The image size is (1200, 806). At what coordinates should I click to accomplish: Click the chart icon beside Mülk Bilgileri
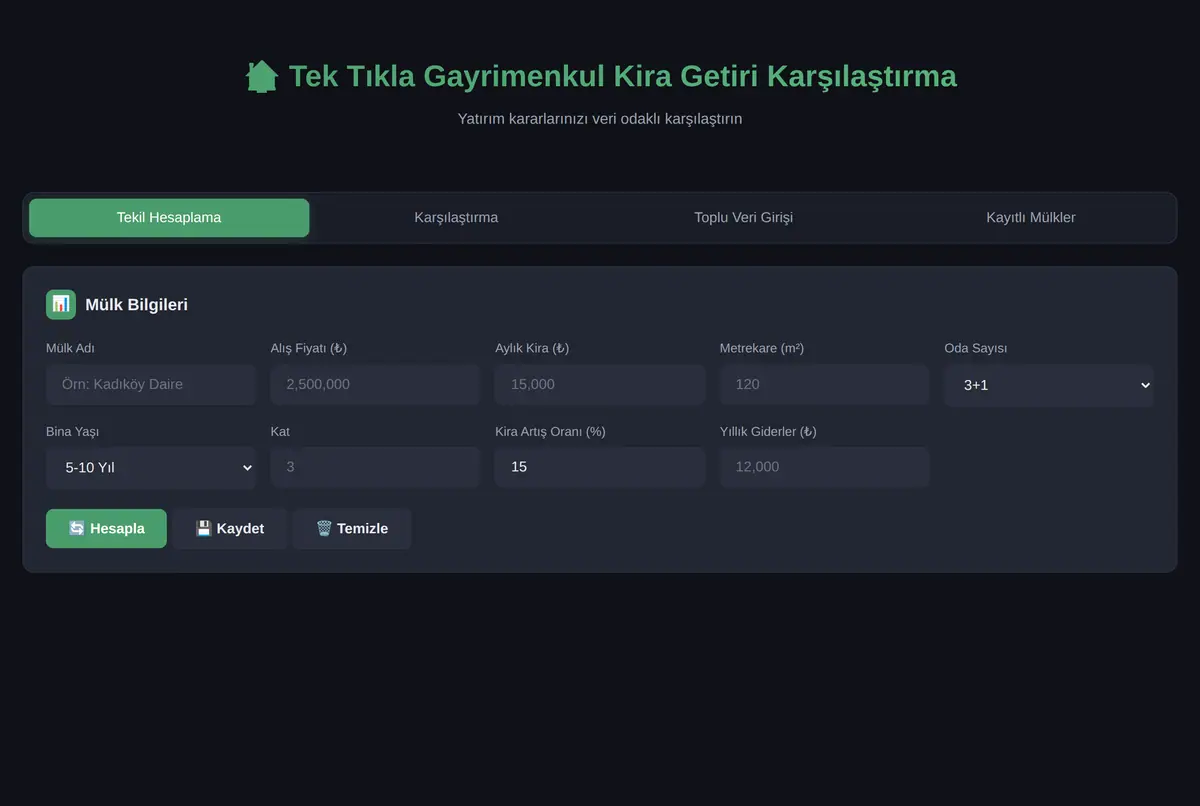tap(61, 304)
